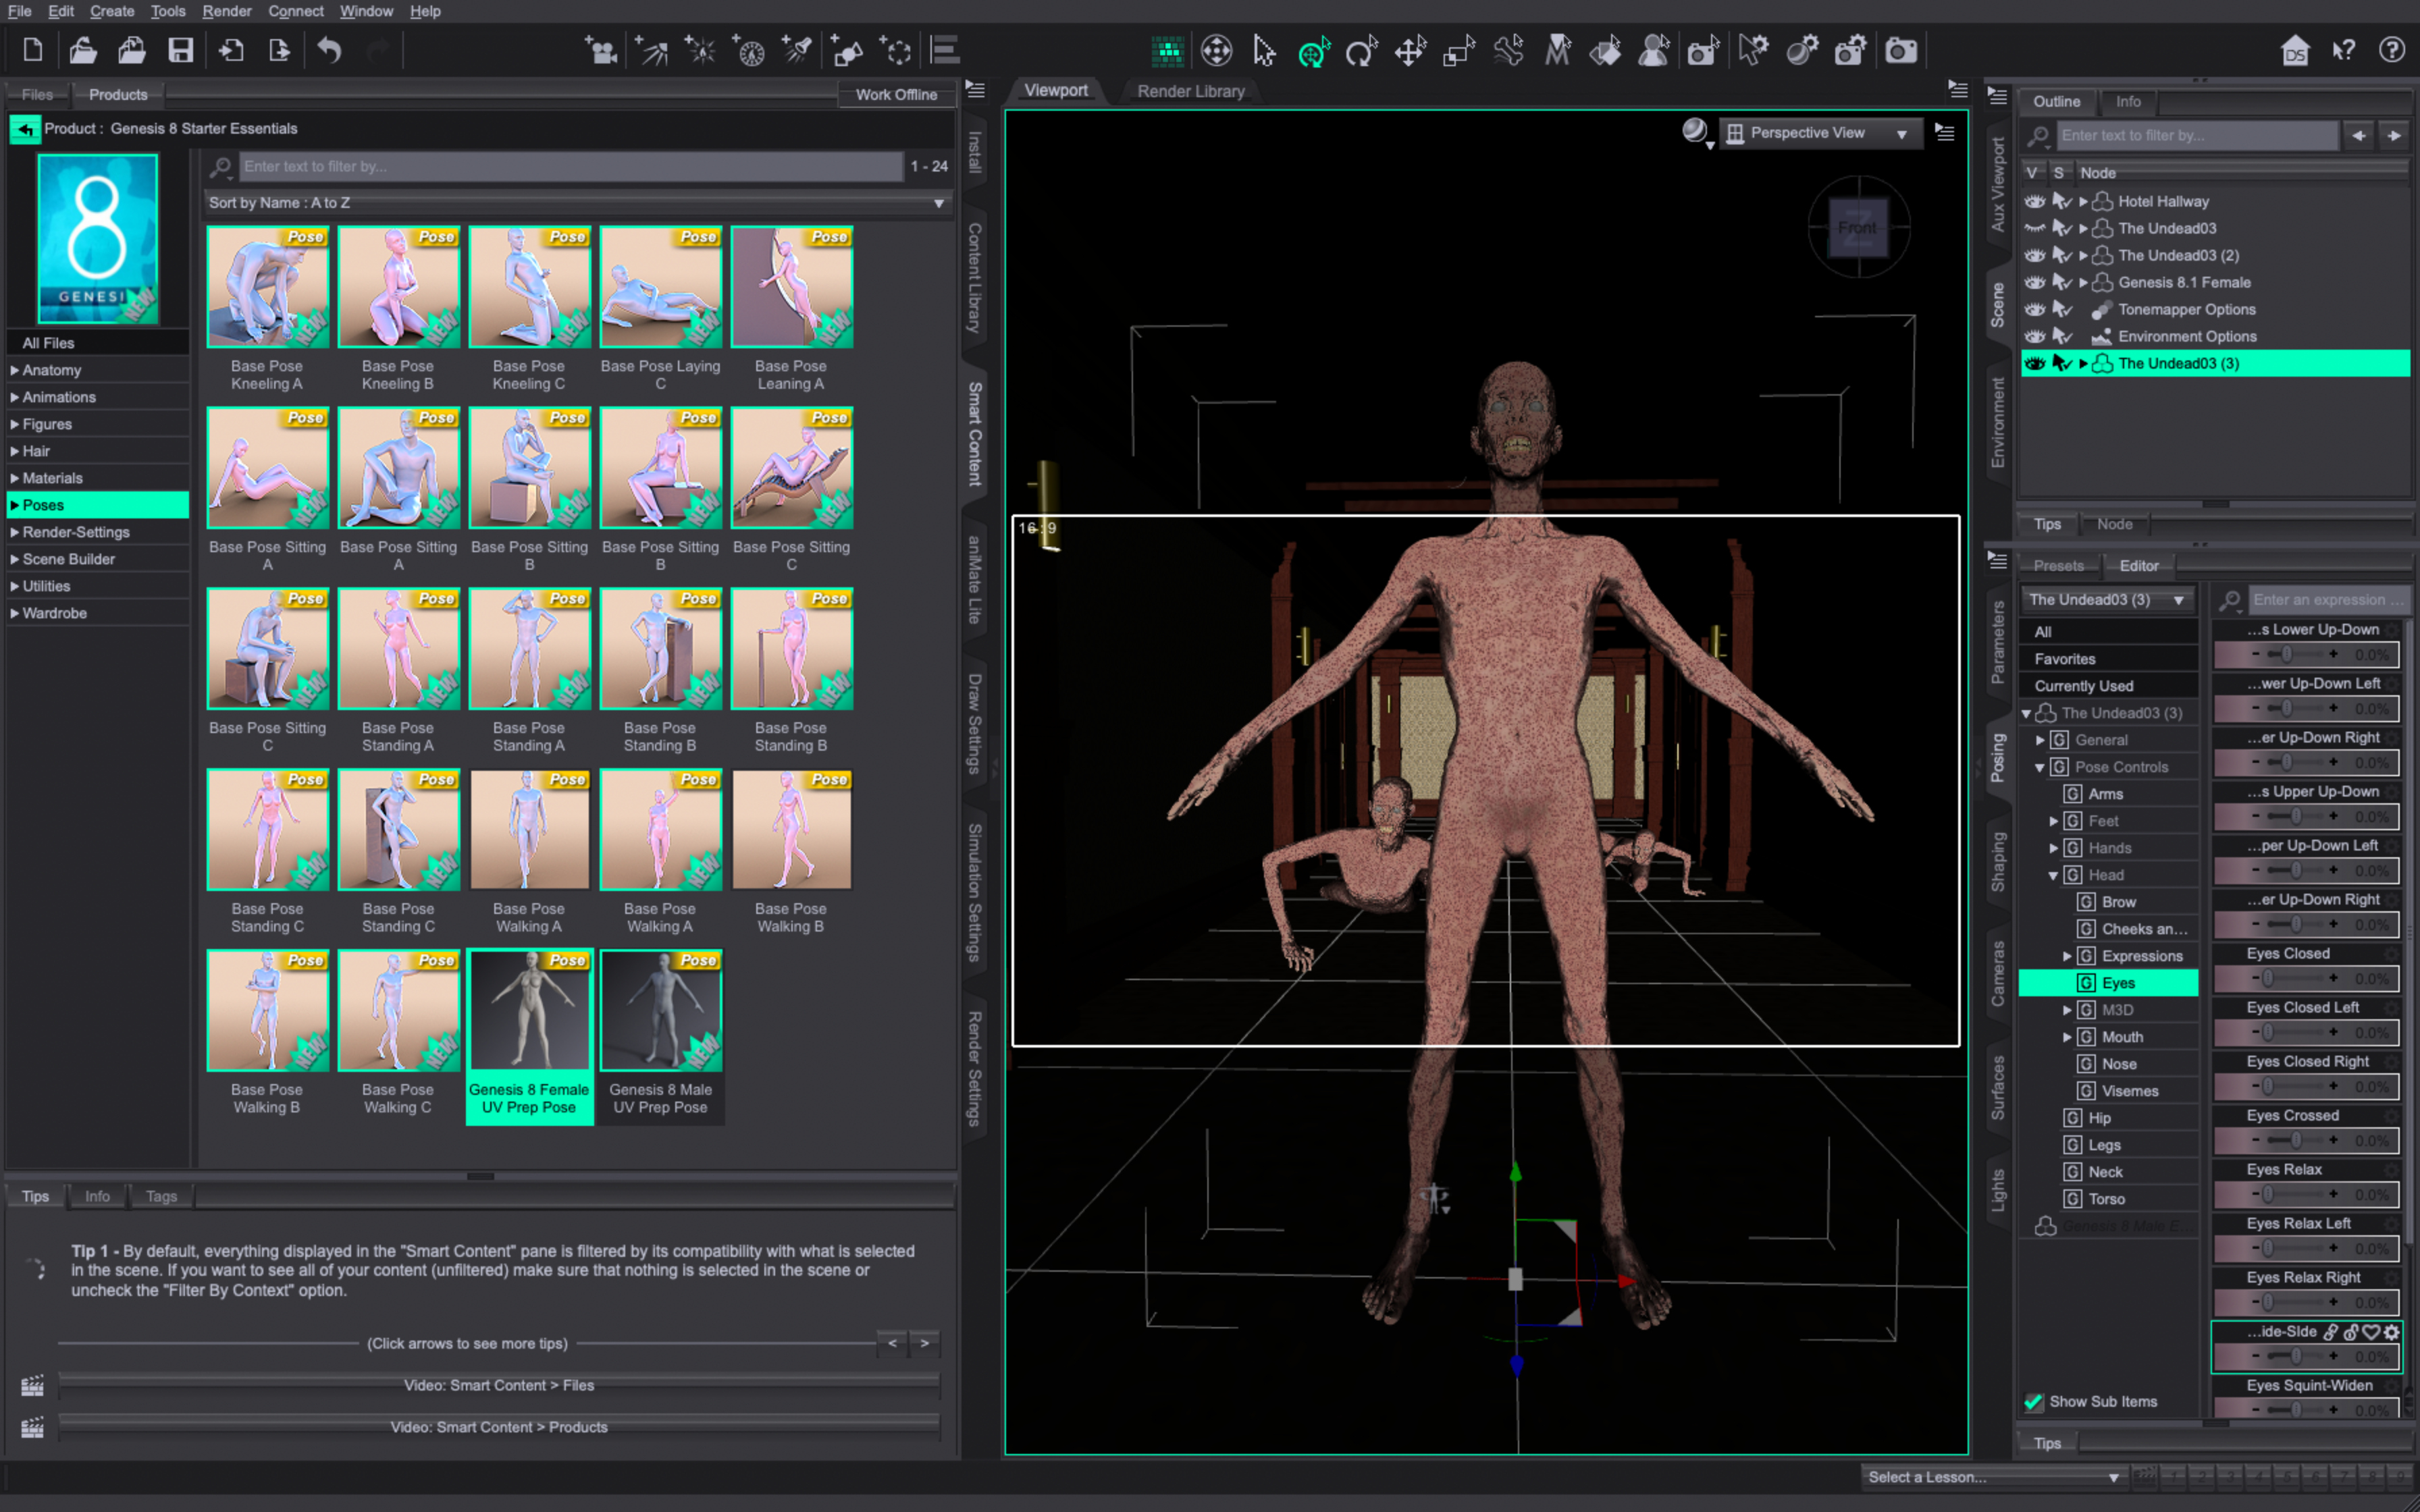
Task: Expand the Expressions group in Pose Controls
Action: (x=2067, y=956)
